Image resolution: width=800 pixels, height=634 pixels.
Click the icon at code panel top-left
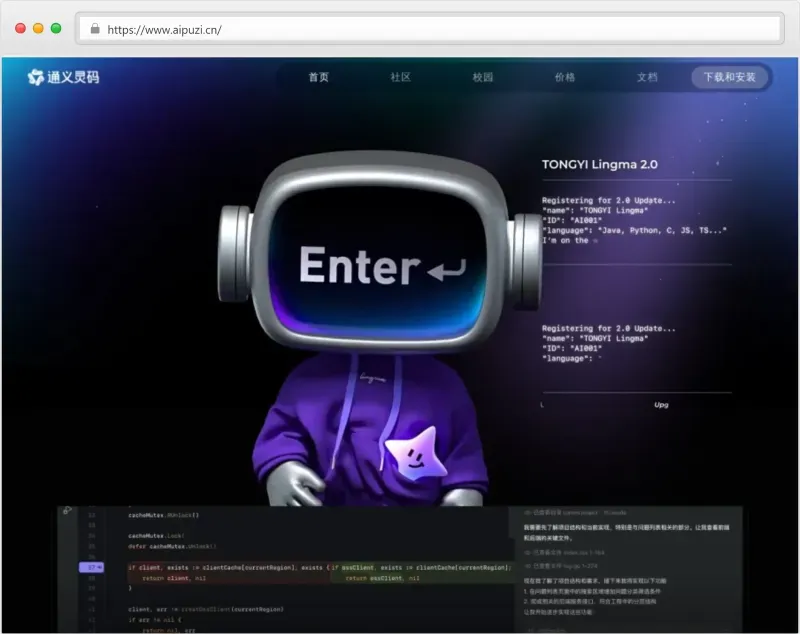67,511
